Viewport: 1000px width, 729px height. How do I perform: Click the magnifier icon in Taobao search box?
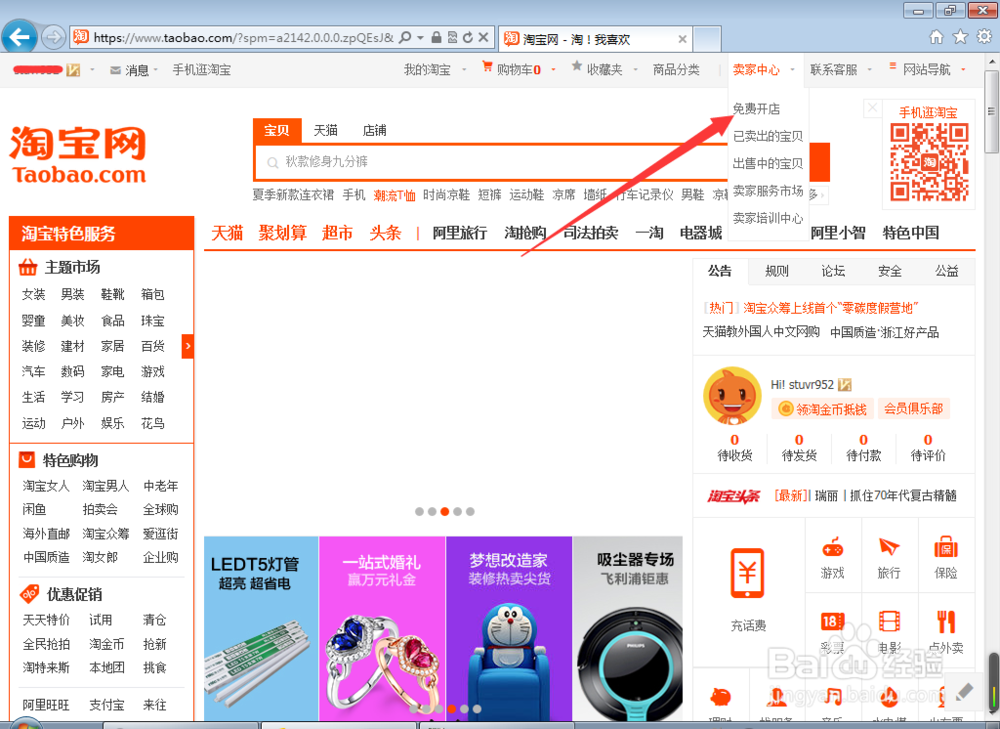coord(272,163)
